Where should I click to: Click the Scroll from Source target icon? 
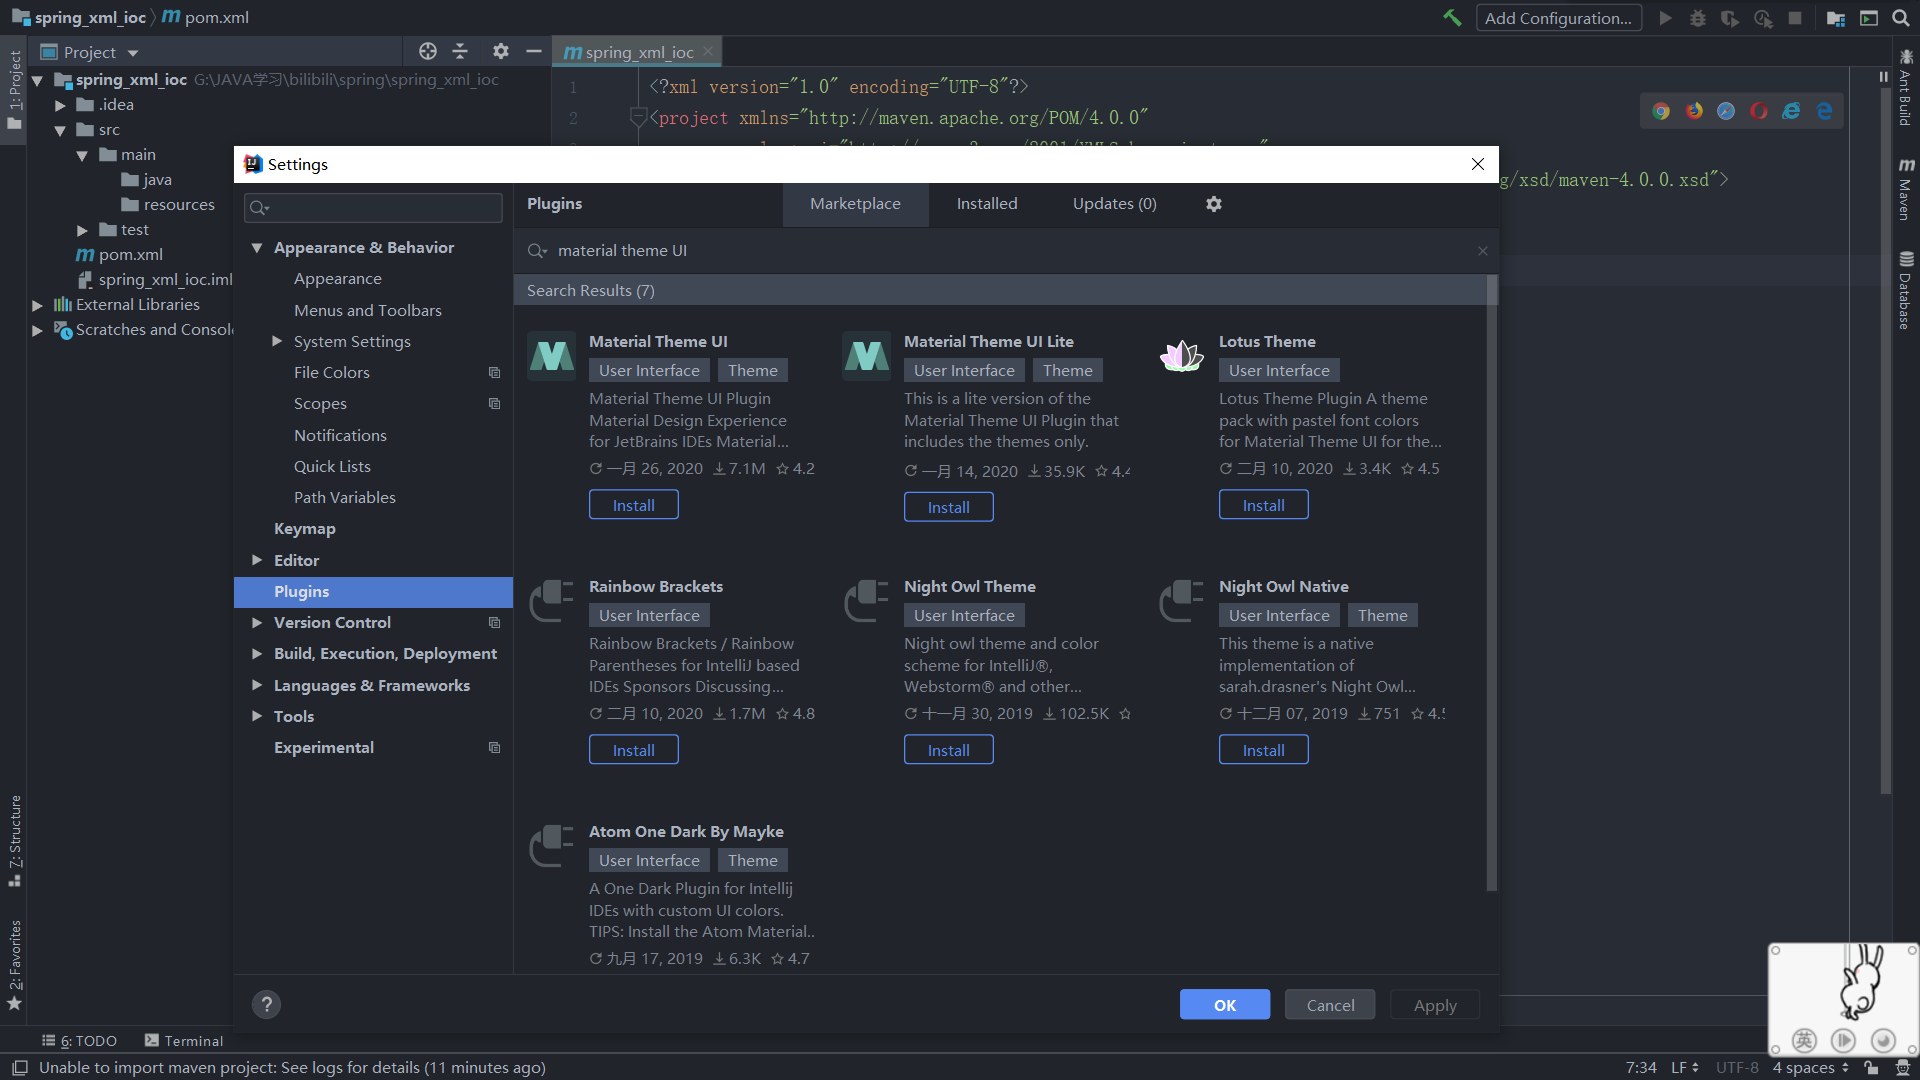click(x=428, y=52)
